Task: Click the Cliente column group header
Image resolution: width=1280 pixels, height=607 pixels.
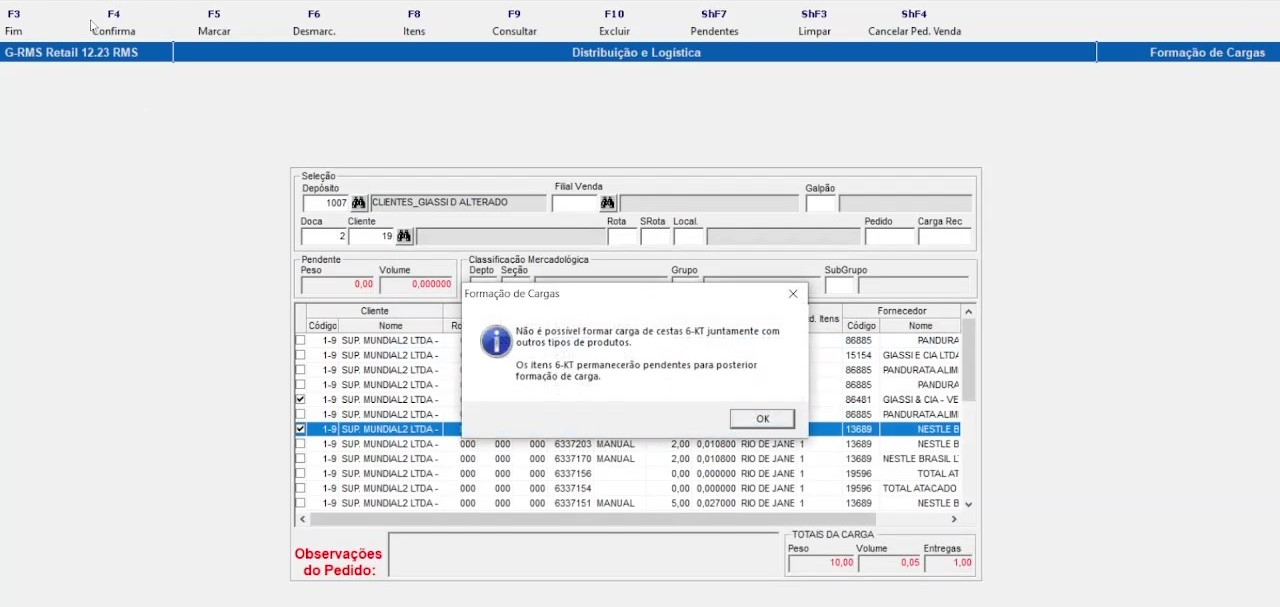Action: click(375, 311)
